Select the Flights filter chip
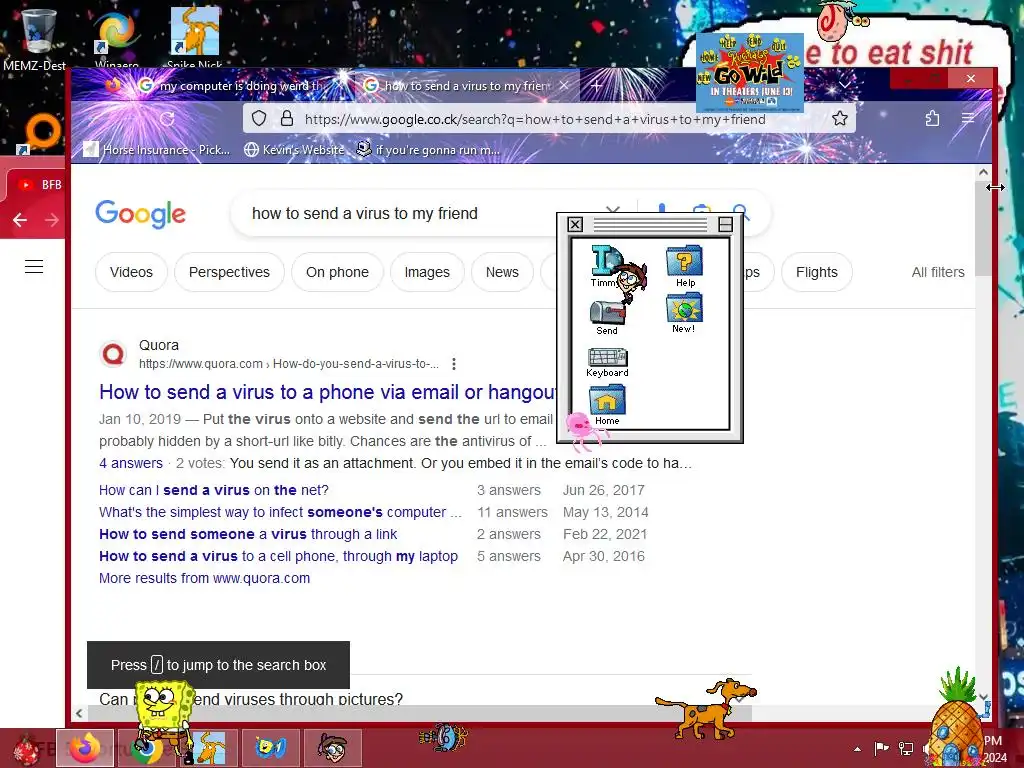Image resolution: width=1024 pixels, height=768 pixels. tap(816, 272)
